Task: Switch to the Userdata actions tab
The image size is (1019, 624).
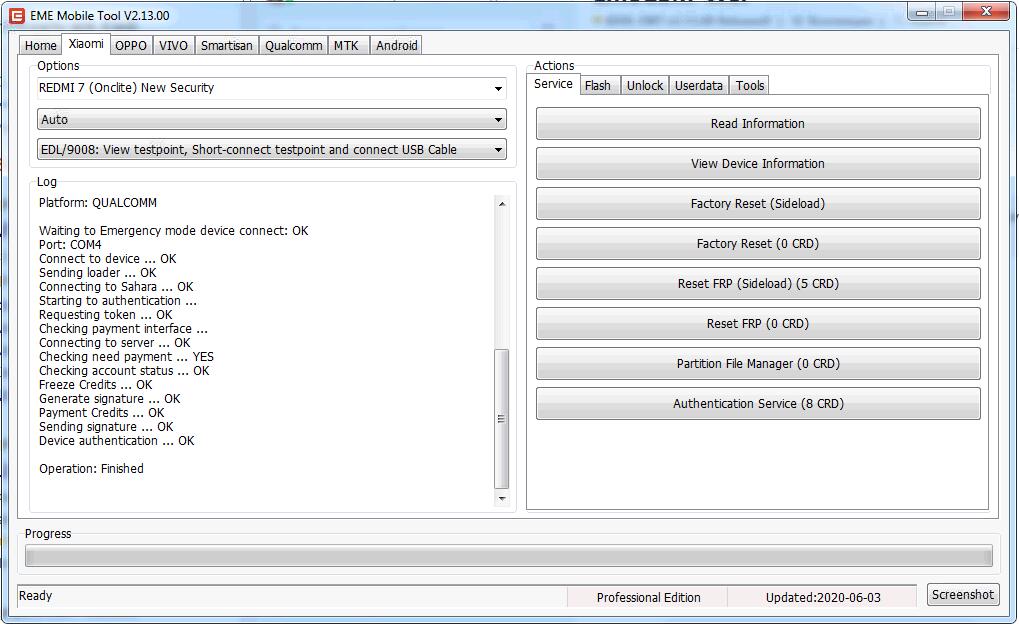Action: [x=699, y=85]
